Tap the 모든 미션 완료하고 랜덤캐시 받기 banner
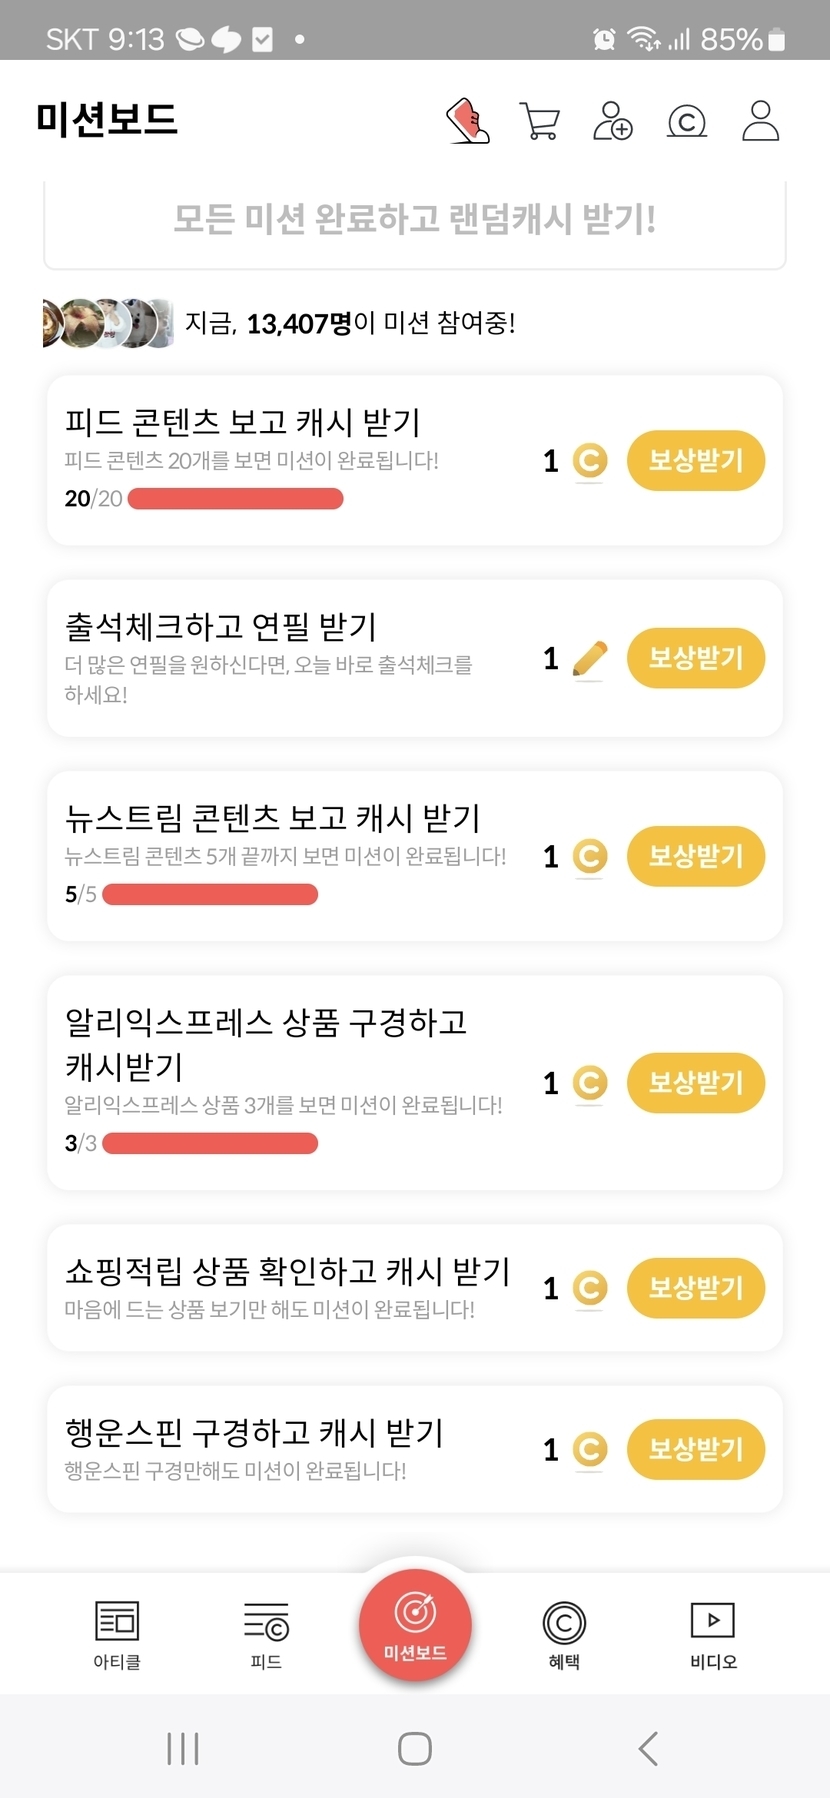Screen dimensions: 830x1798 [414, 219]
